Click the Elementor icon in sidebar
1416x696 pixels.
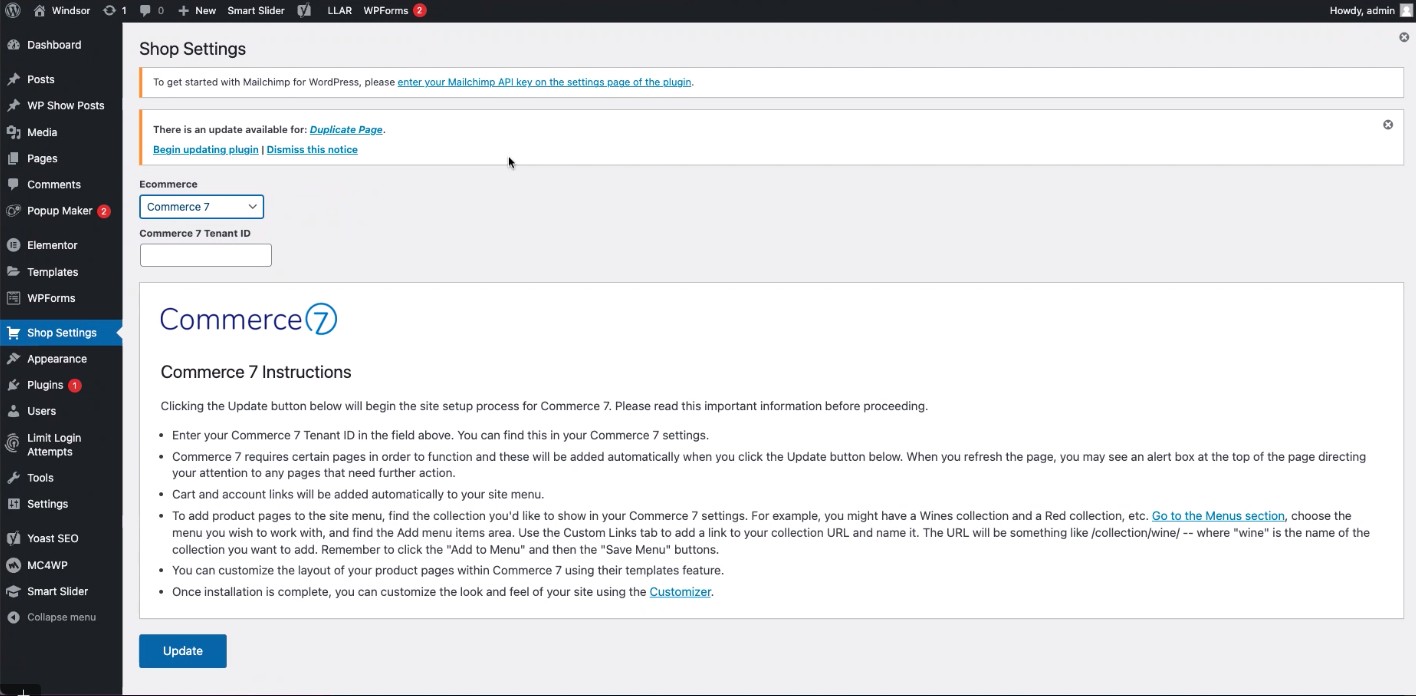coord(13,245)
